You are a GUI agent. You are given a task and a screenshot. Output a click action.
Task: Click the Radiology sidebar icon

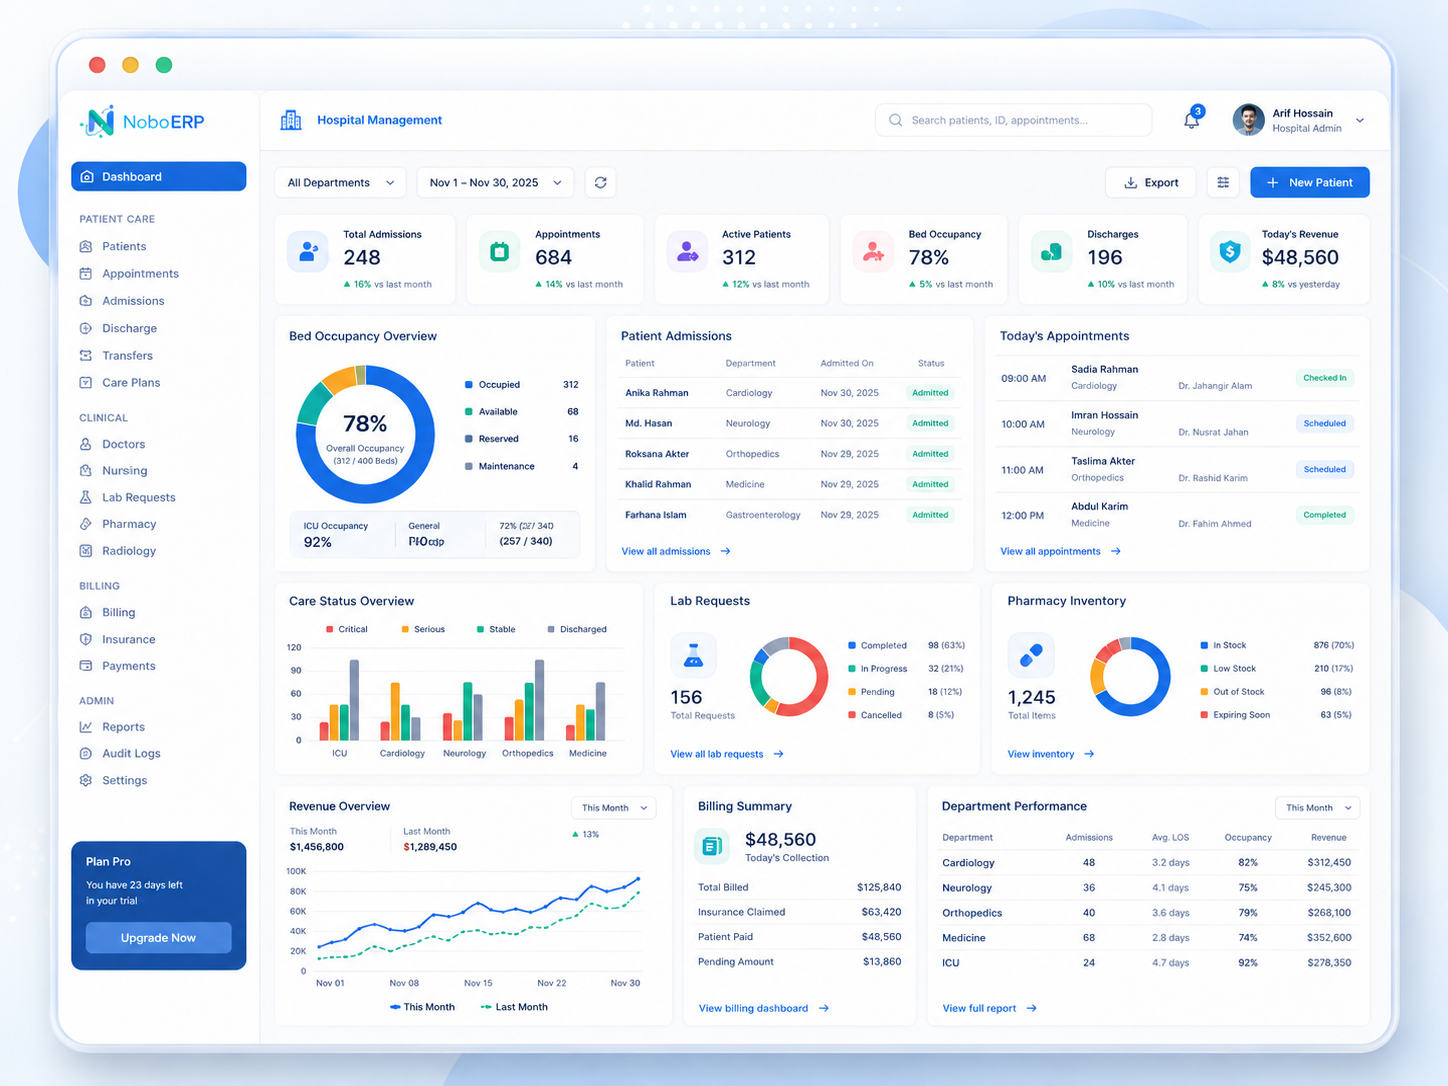[86, 551]
